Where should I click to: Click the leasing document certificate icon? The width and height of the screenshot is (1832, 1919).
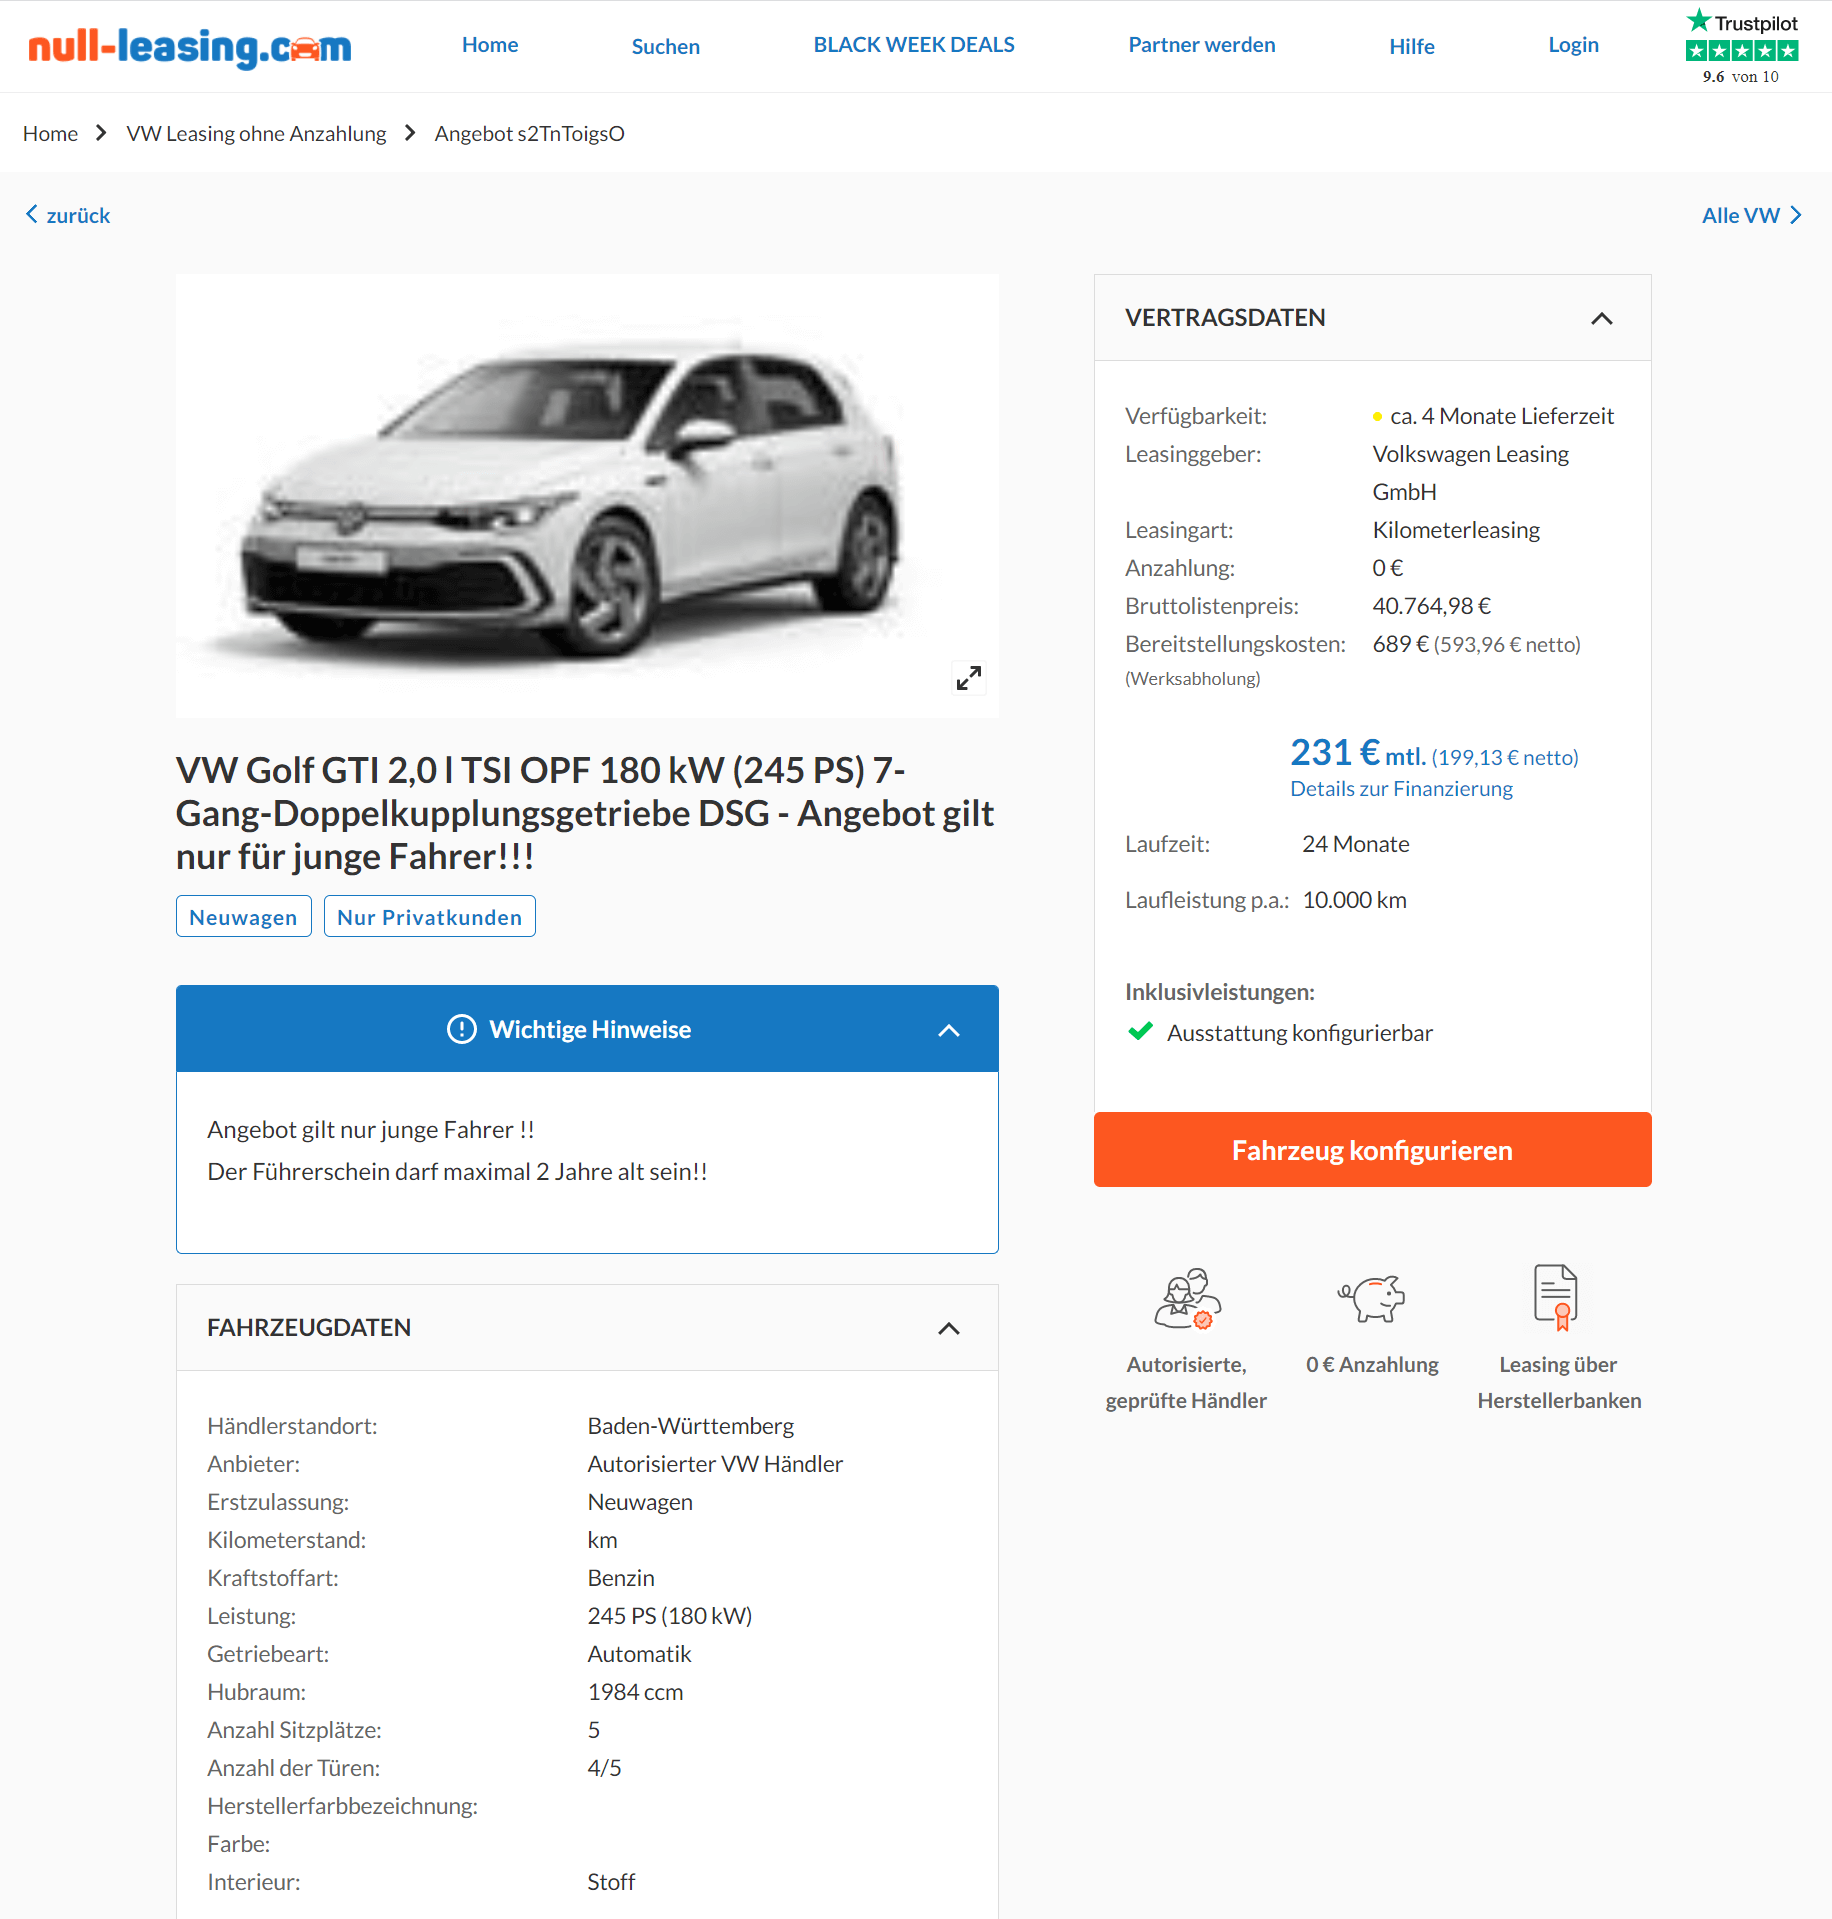tap(1556, 1297)
